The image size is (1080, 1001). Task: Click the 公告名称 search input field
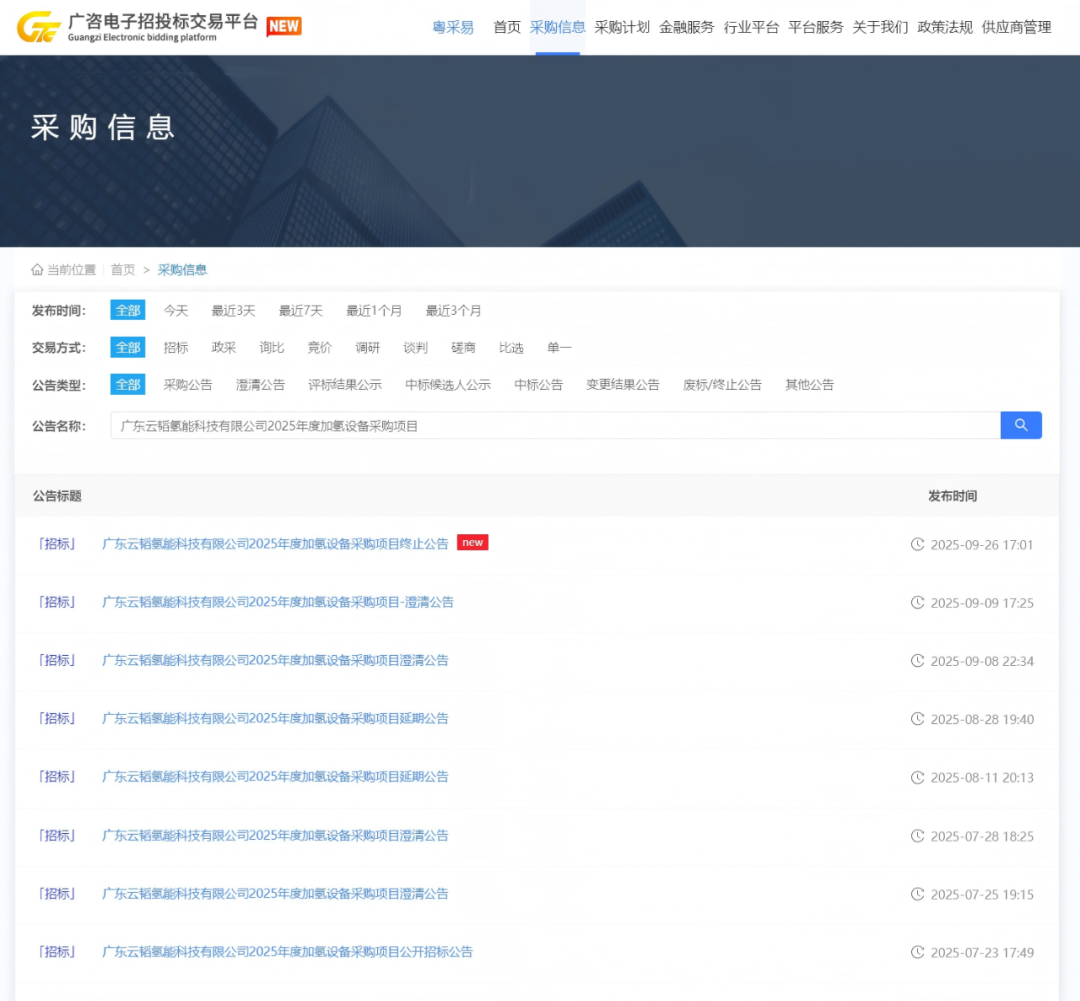[555, 426]
